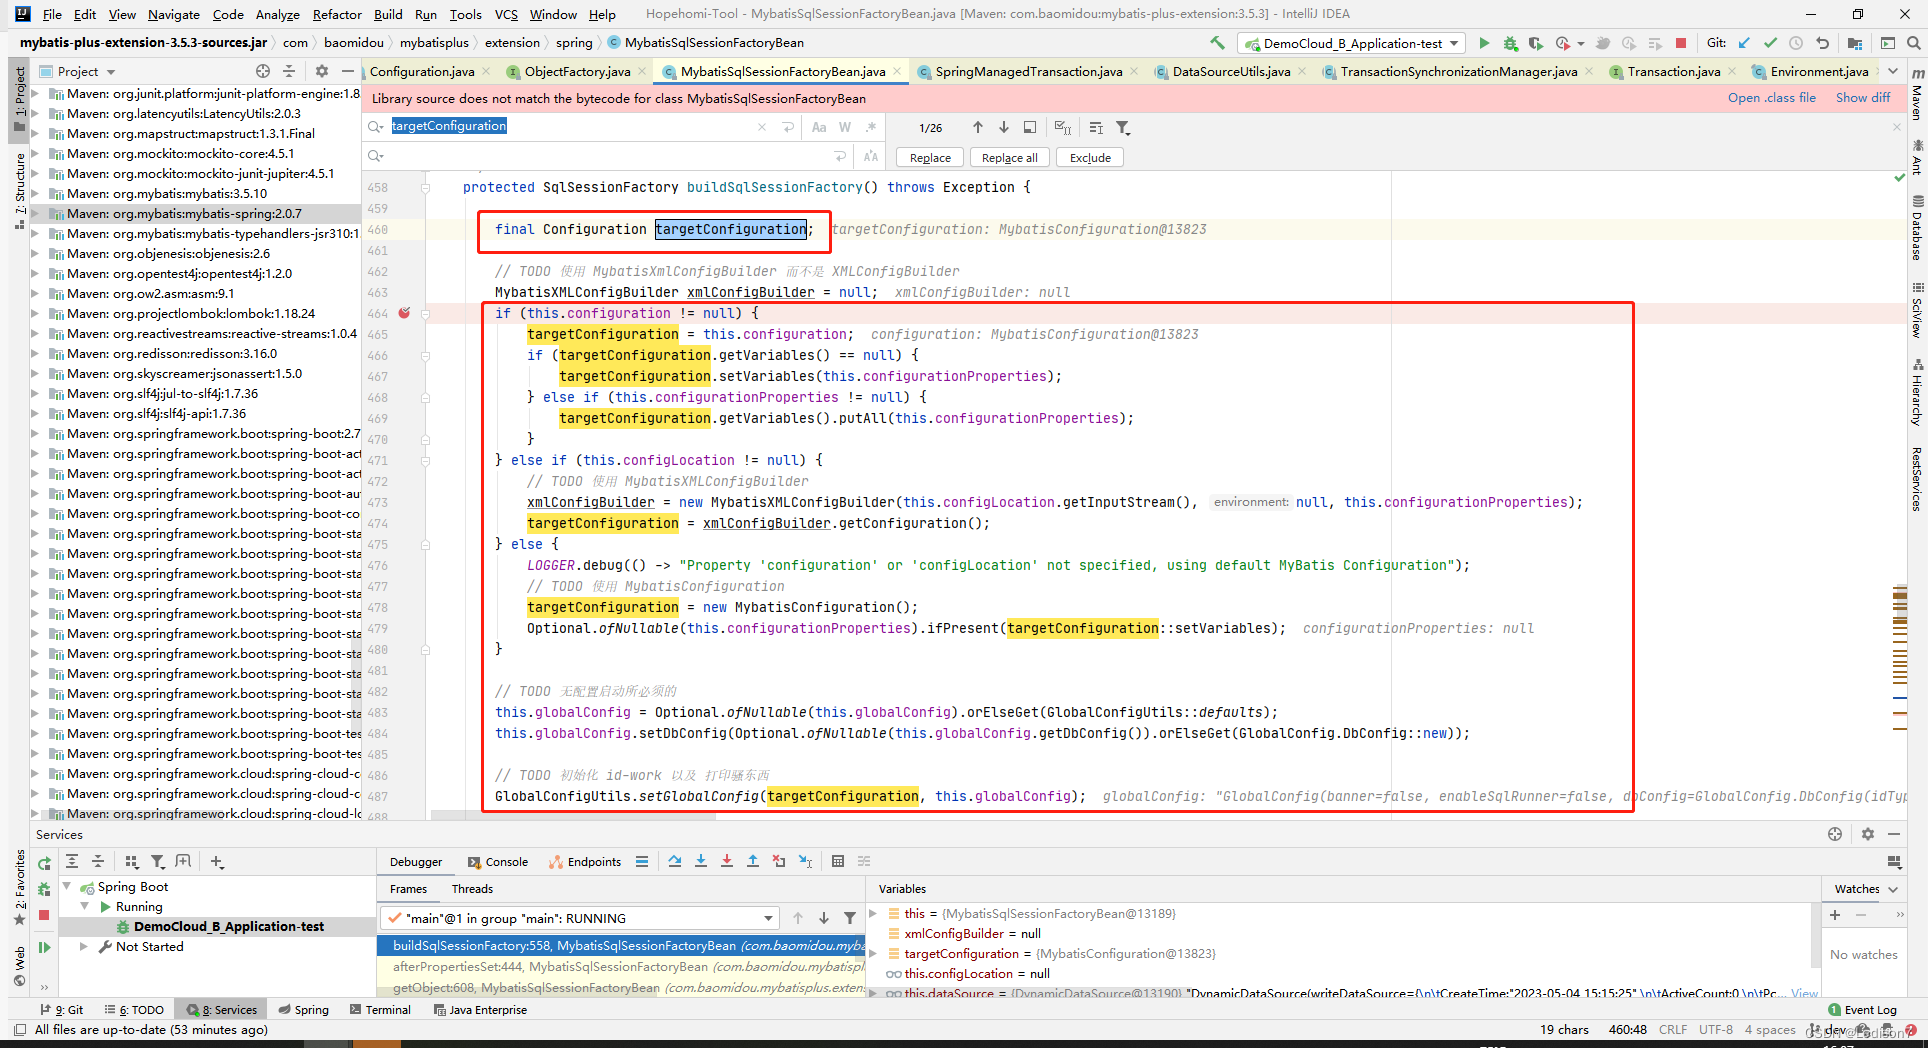Click the search field containing targetConfiguration
This screenshot has width=1928, height=1048.
(x=570, y=126)
